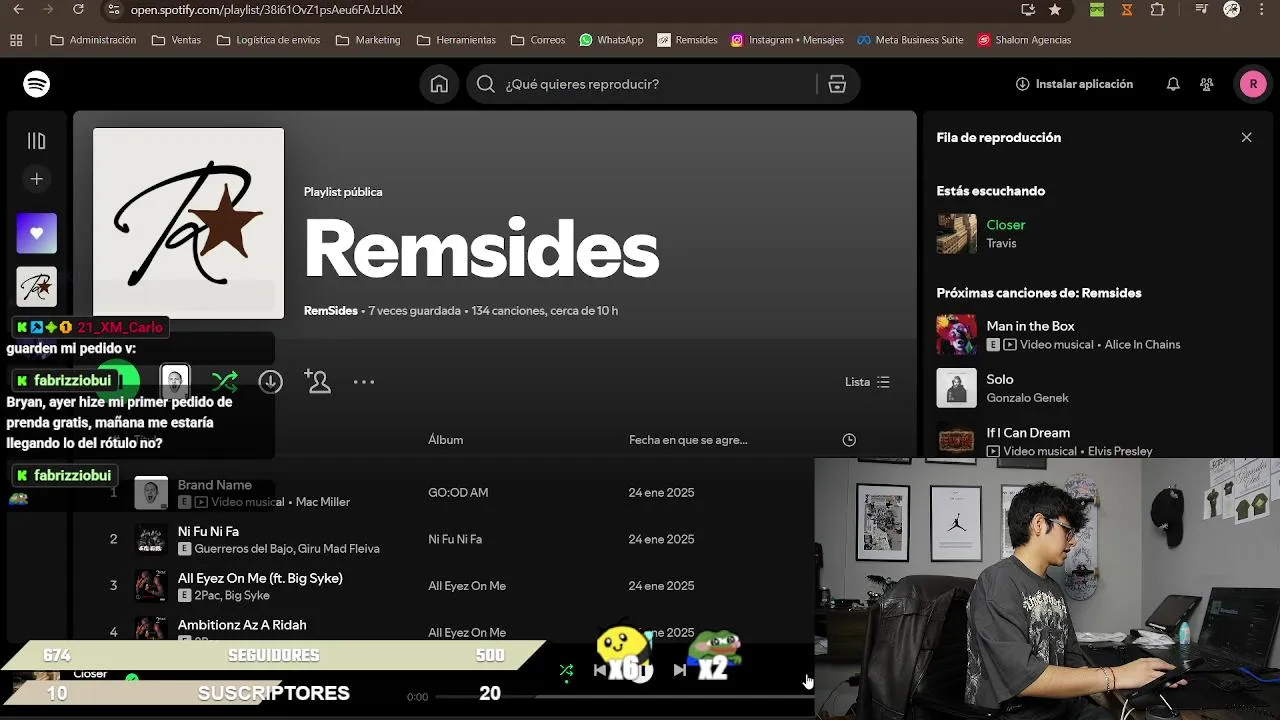Screen dimensions: 1280x720
Task: Click the Closer now-playing title in queue
Action: pos(1006,225)
